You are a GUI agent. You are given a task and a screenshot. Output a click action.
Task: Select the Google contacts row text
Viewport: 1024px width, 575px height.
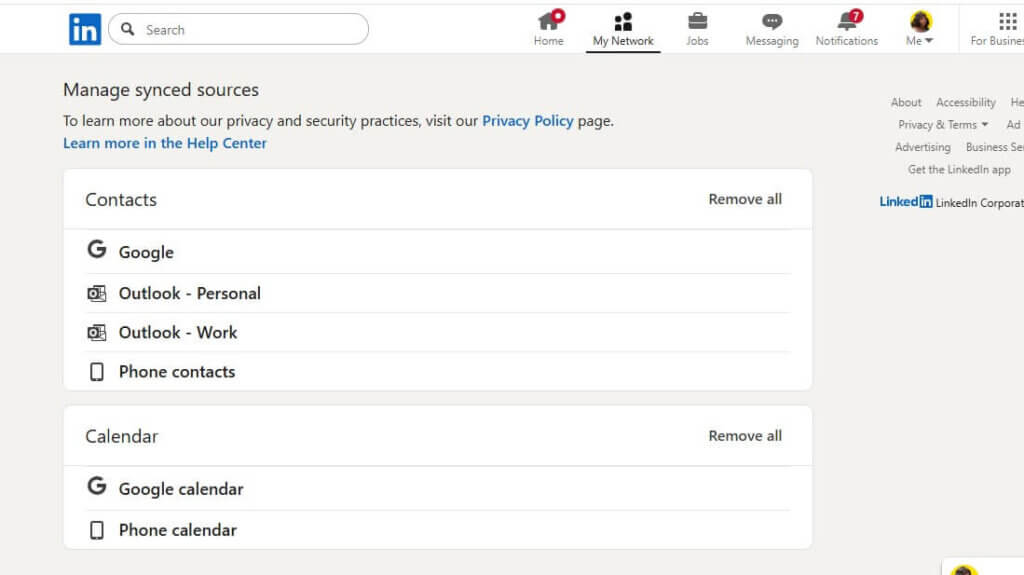pyautogui.click(x=146, y=252)
